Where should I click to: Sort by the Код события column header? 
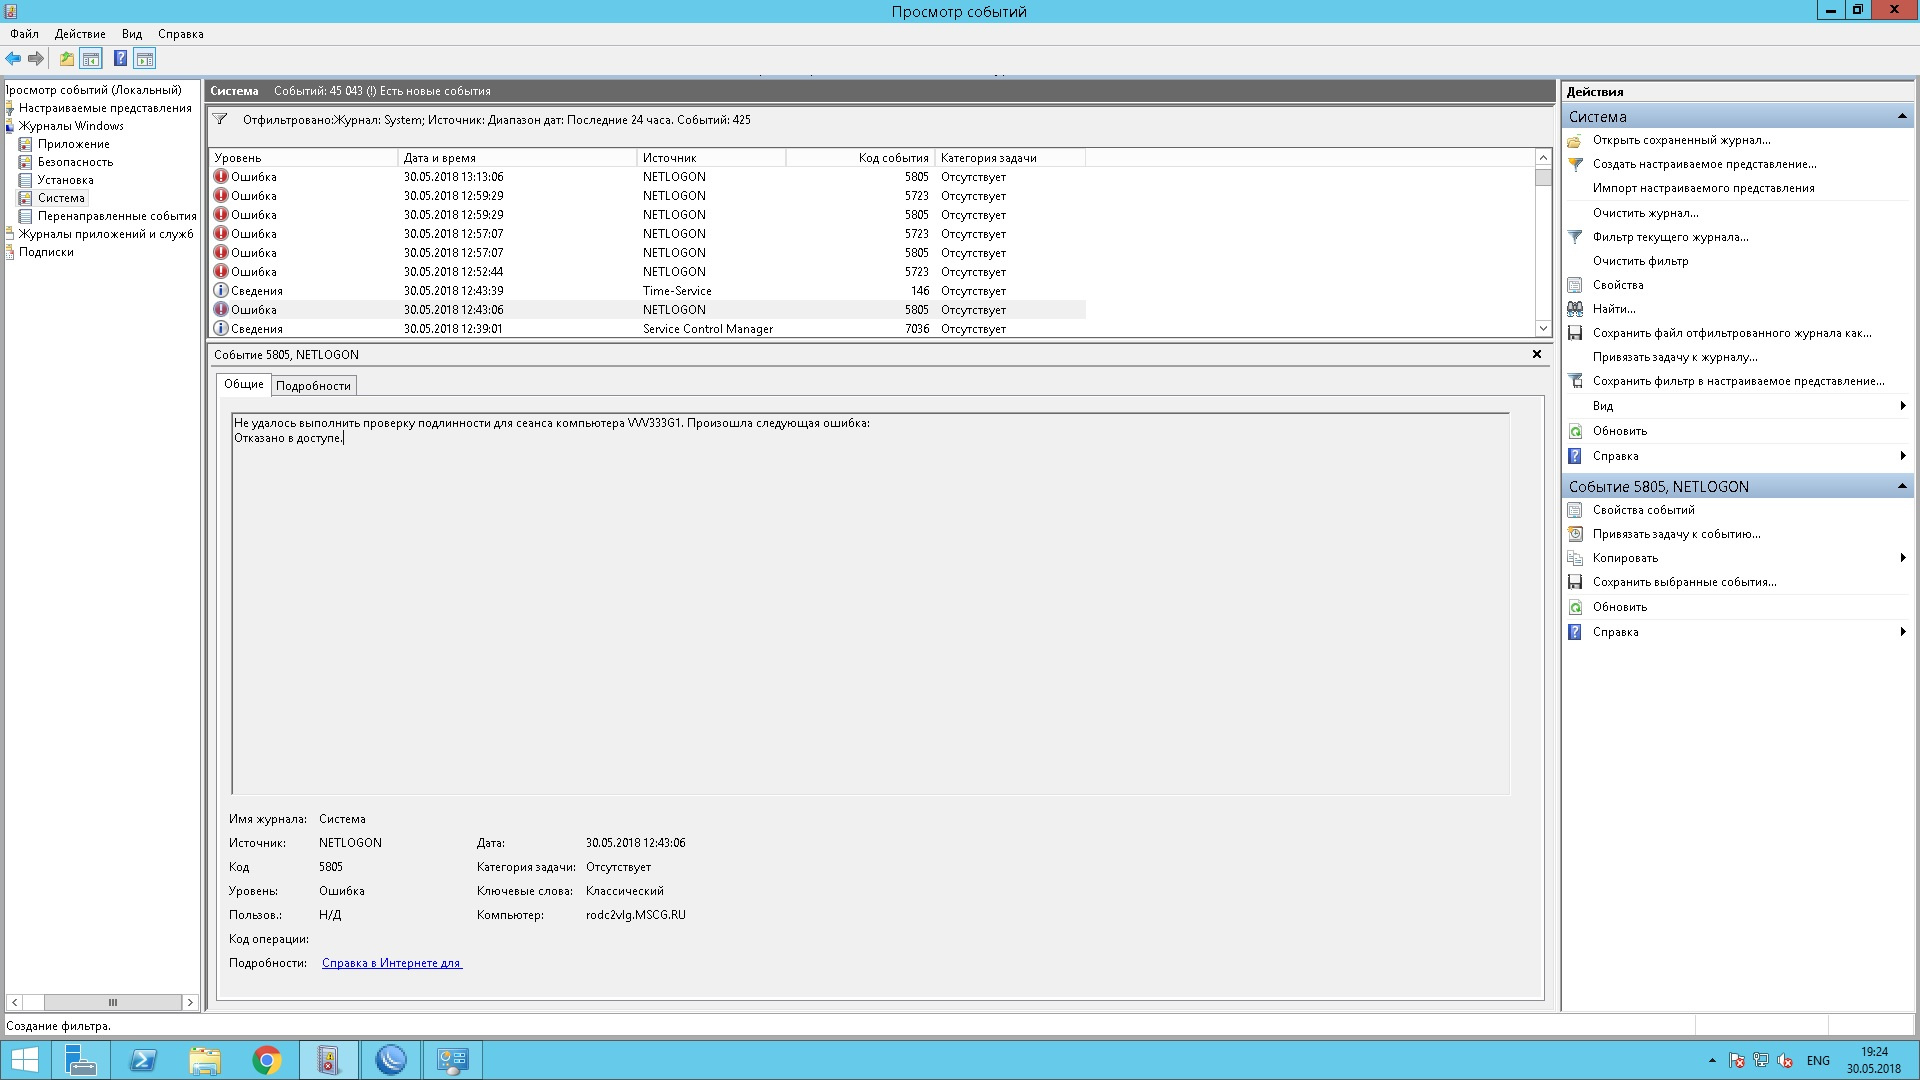pyautogui.click(x=860, y=158)
